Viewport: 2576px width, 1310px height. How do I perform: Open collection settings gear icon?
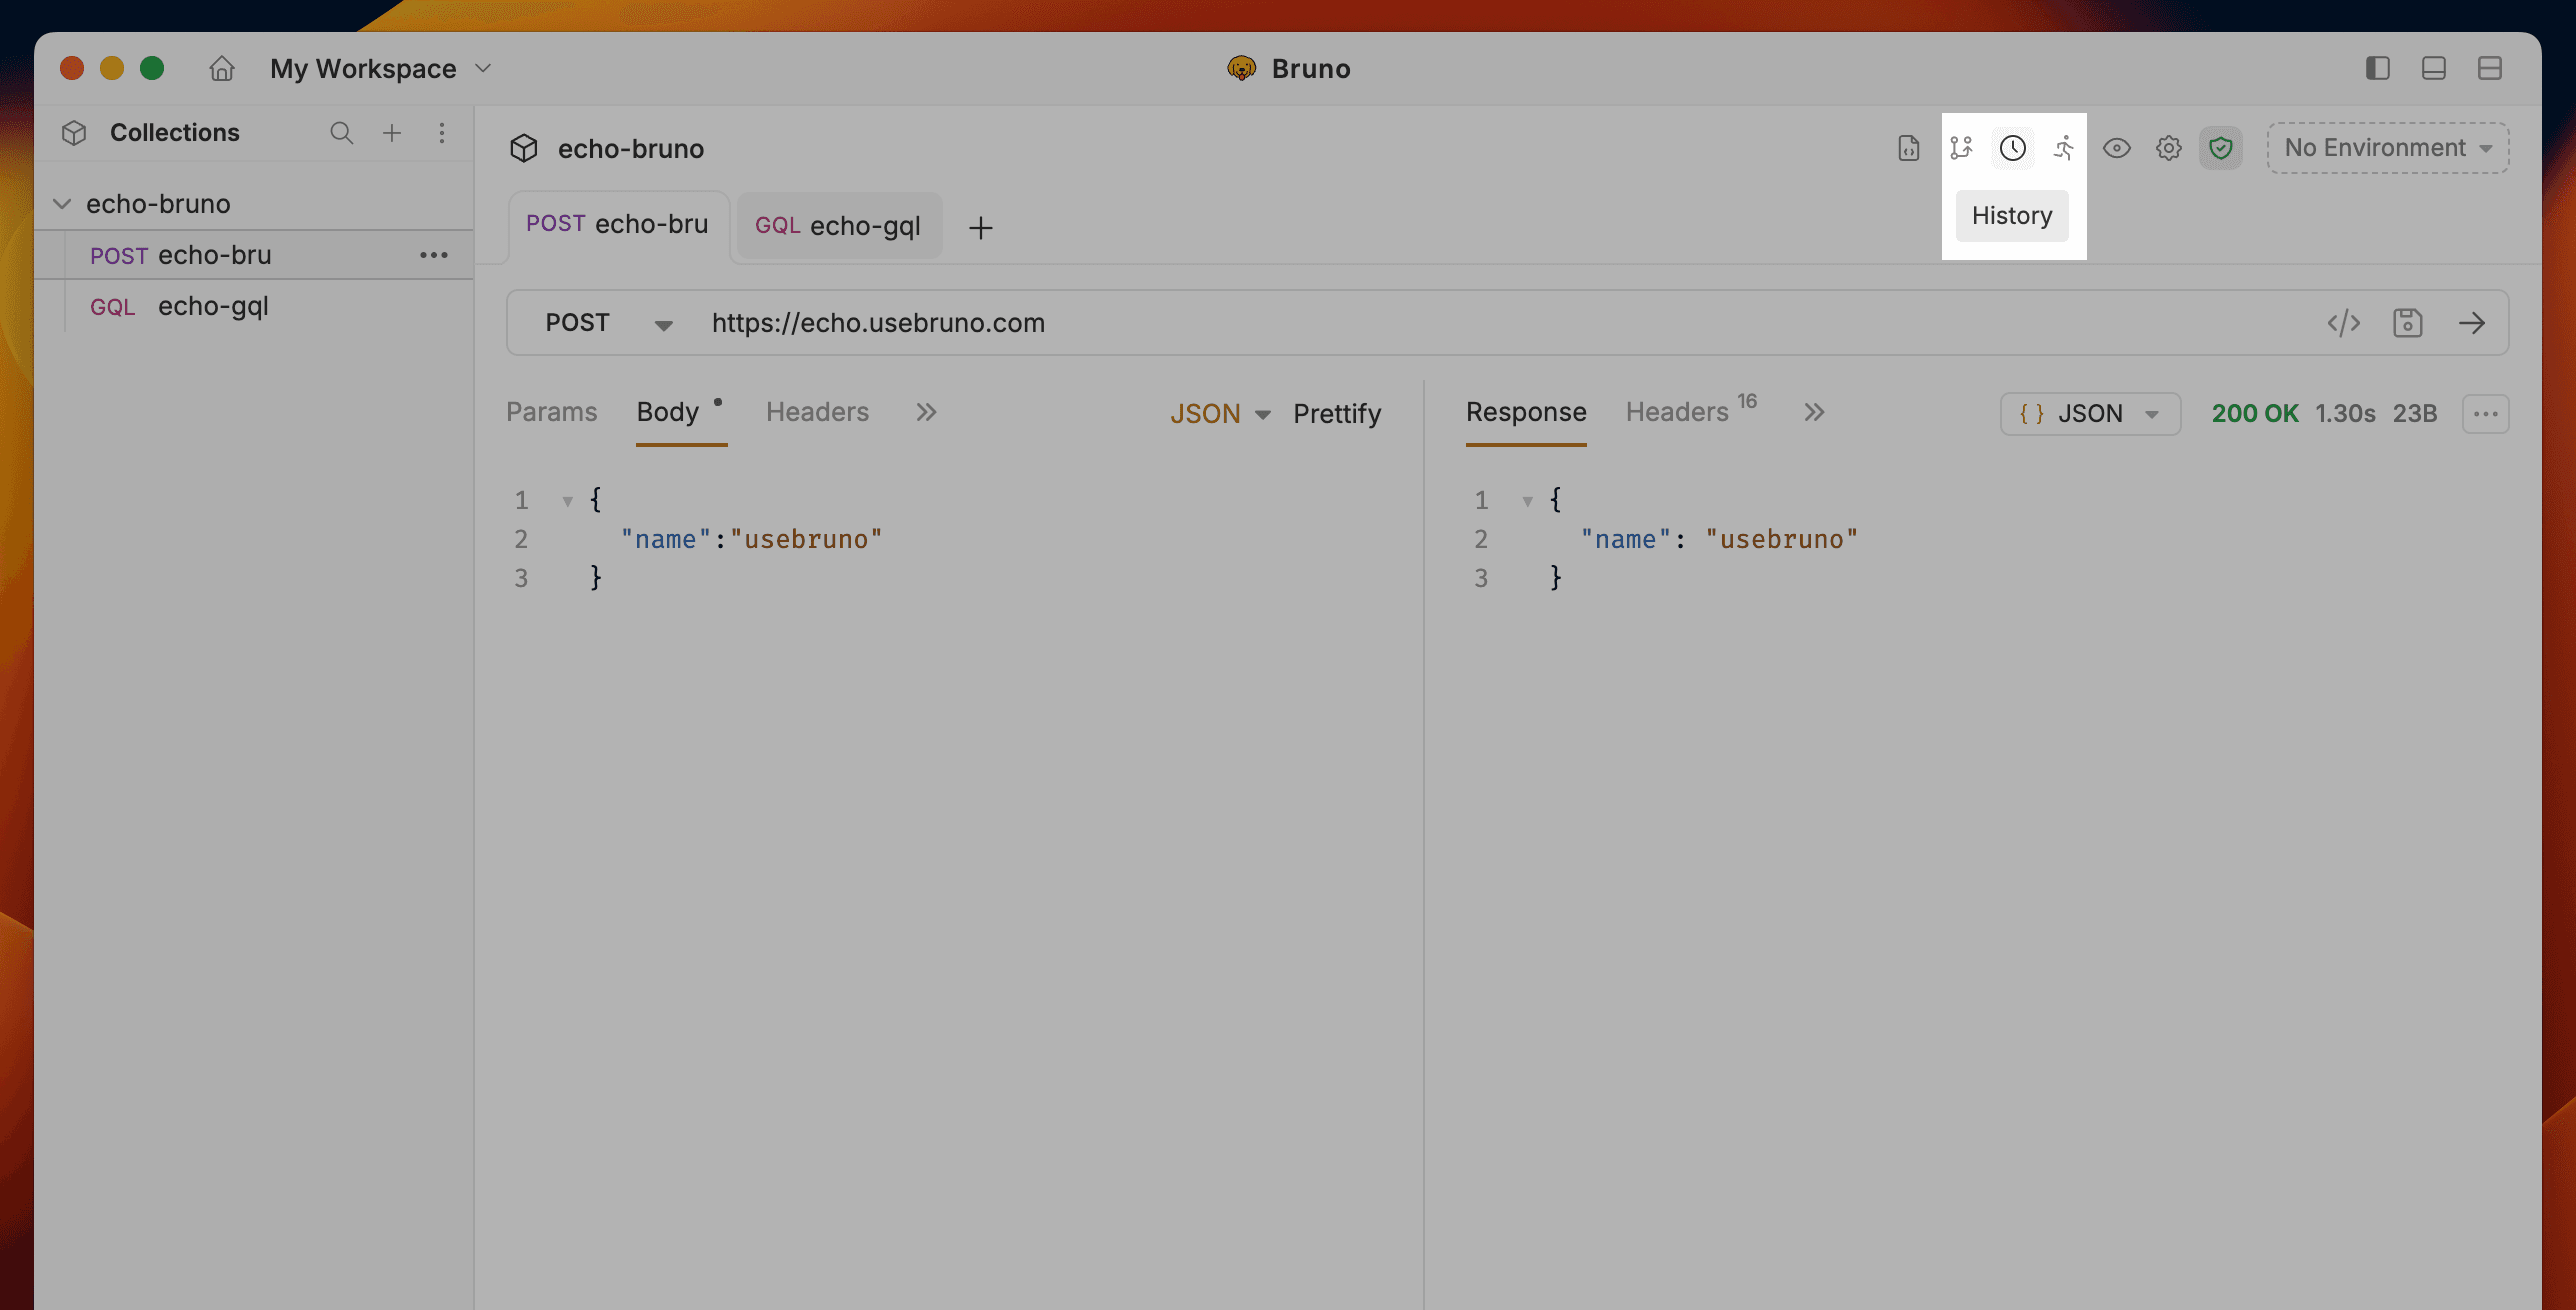click(x=2168, y=148)
